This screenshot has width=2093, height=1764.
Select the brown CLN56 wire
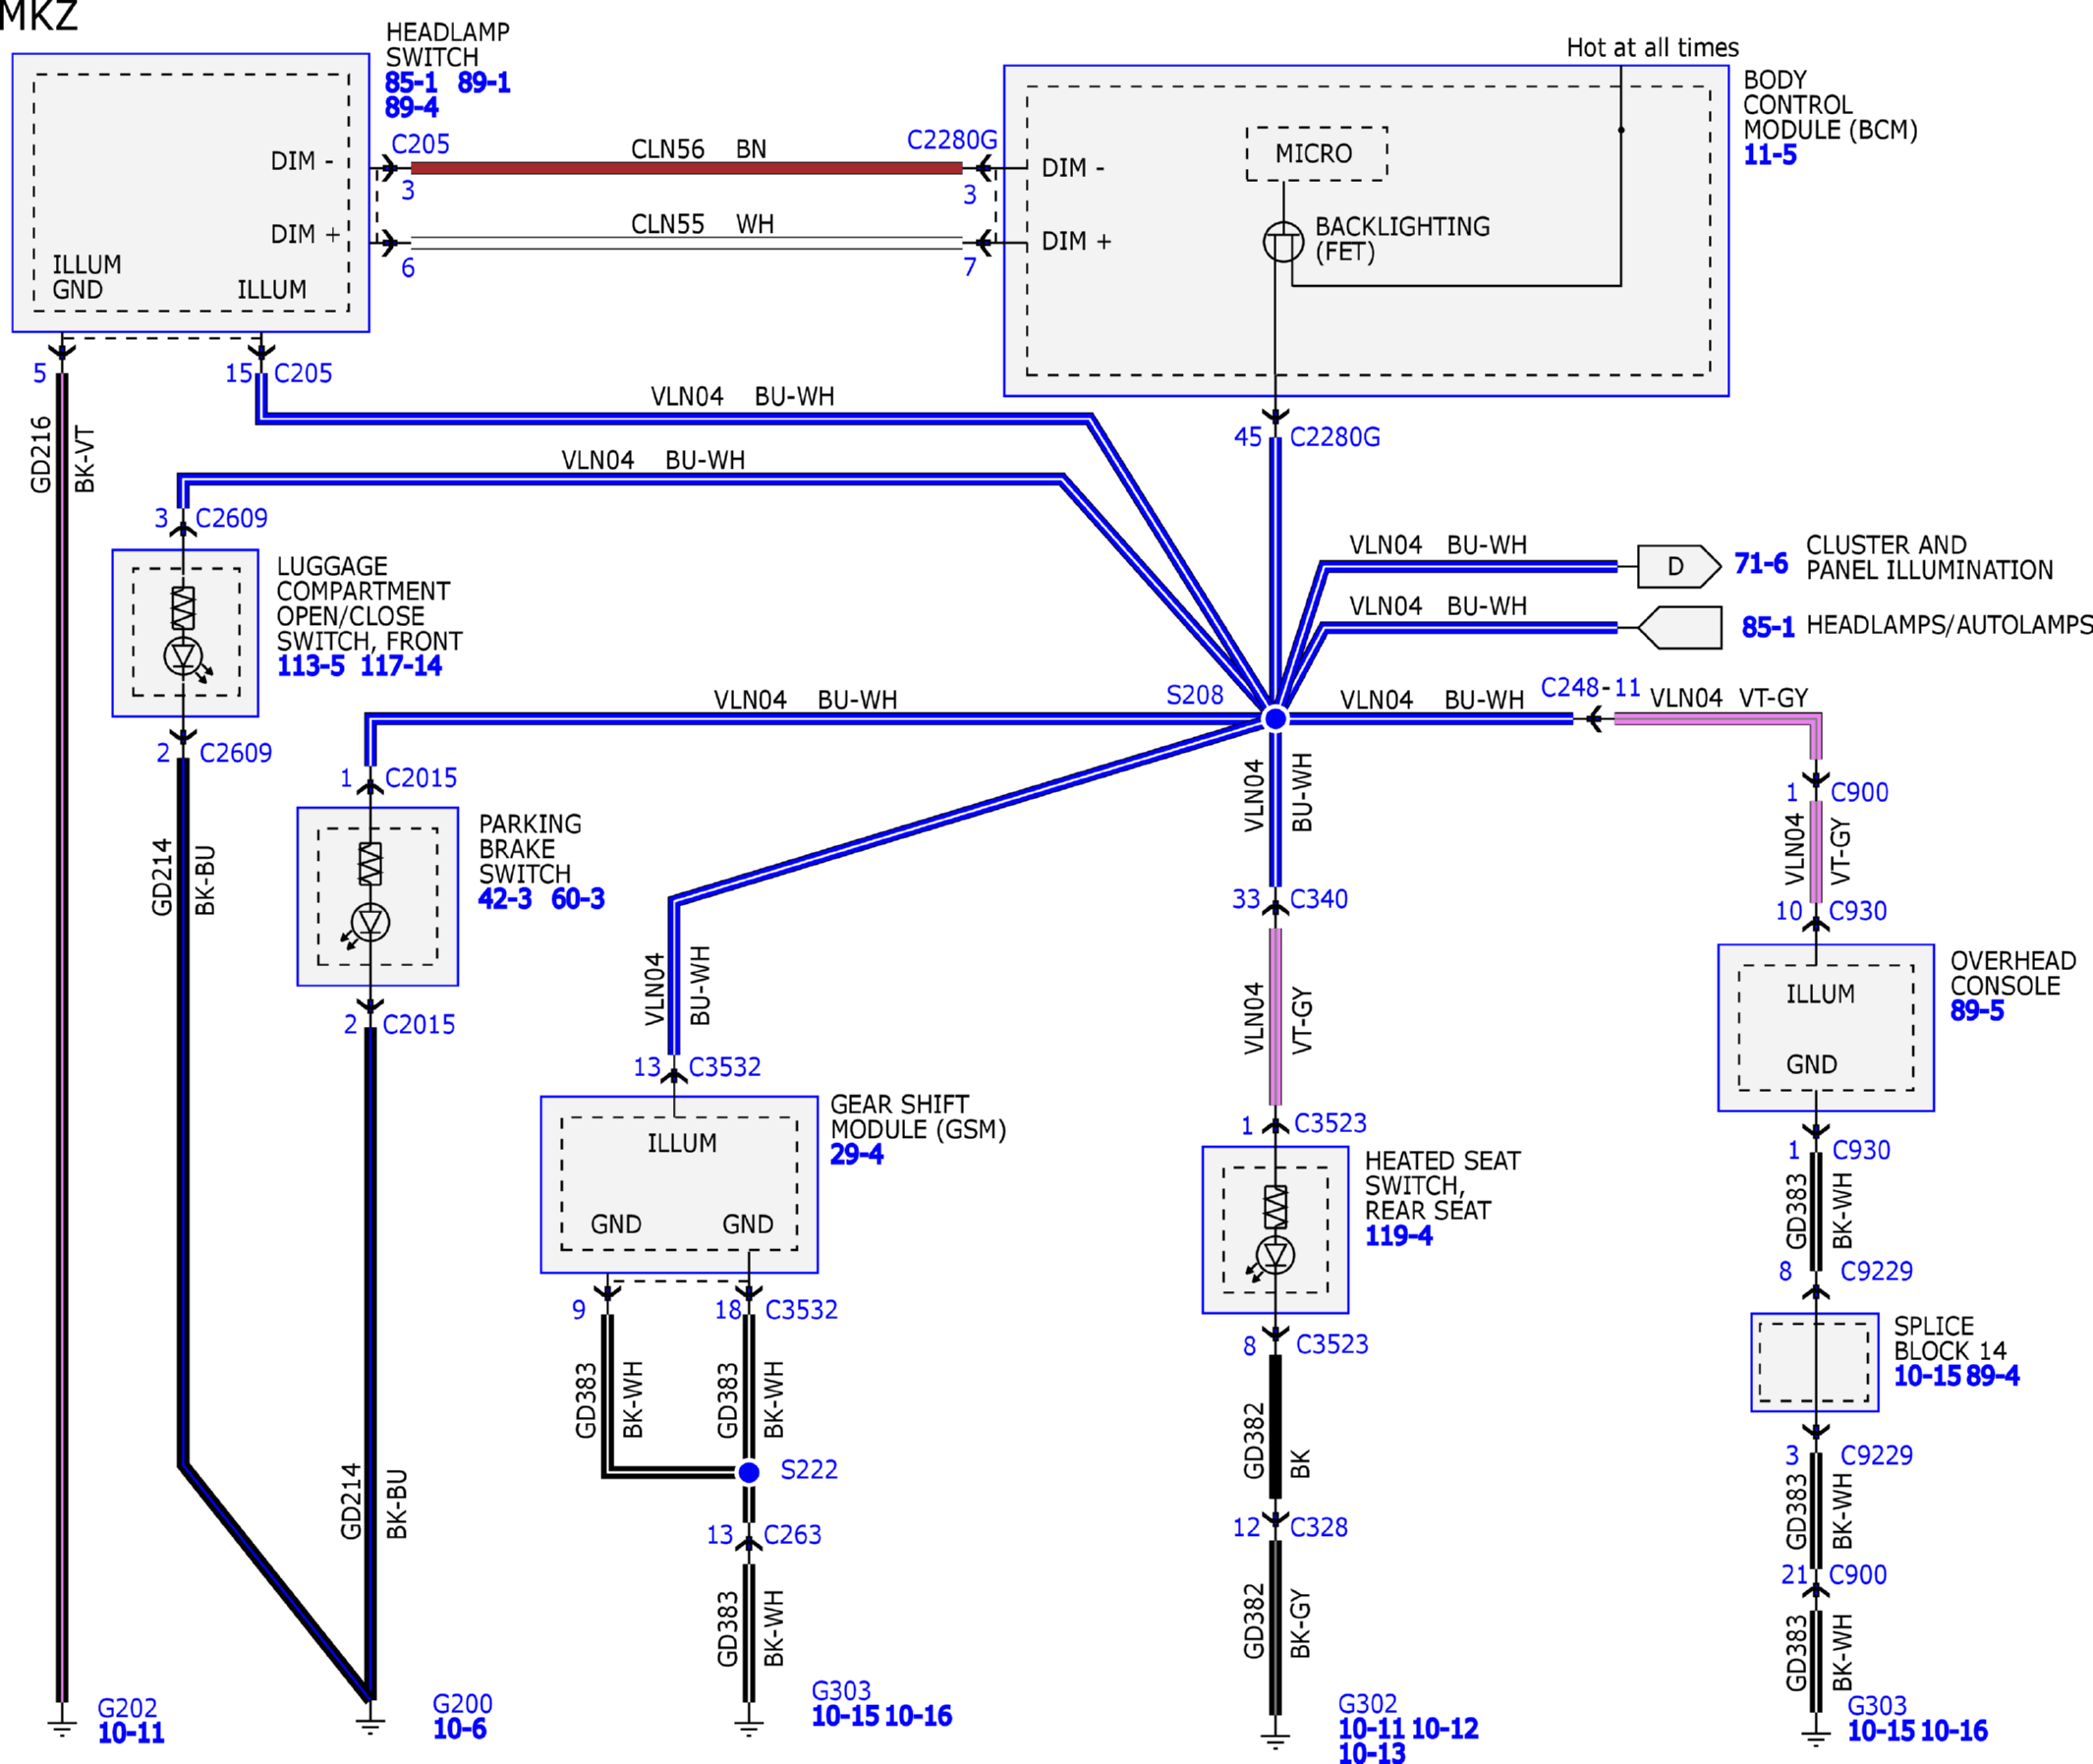(686, 168)
